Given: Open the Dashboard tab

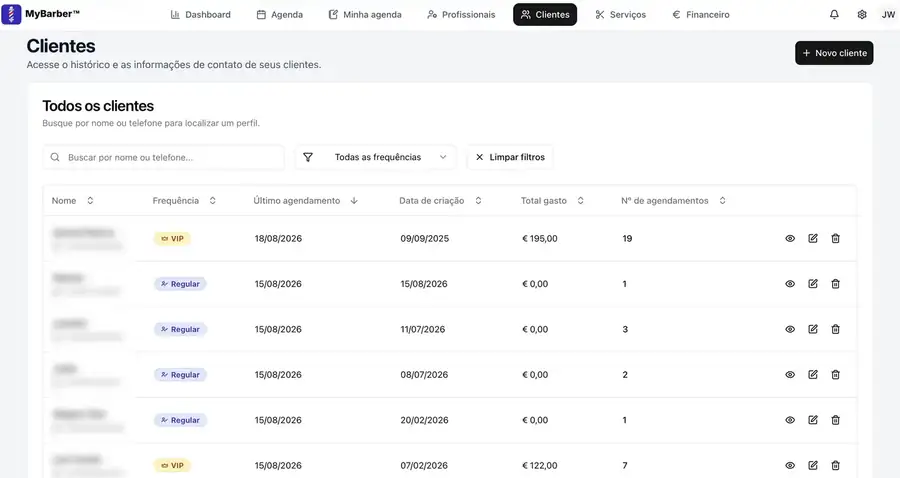Looking at the screenshot, I should click(x=200, y=14).
